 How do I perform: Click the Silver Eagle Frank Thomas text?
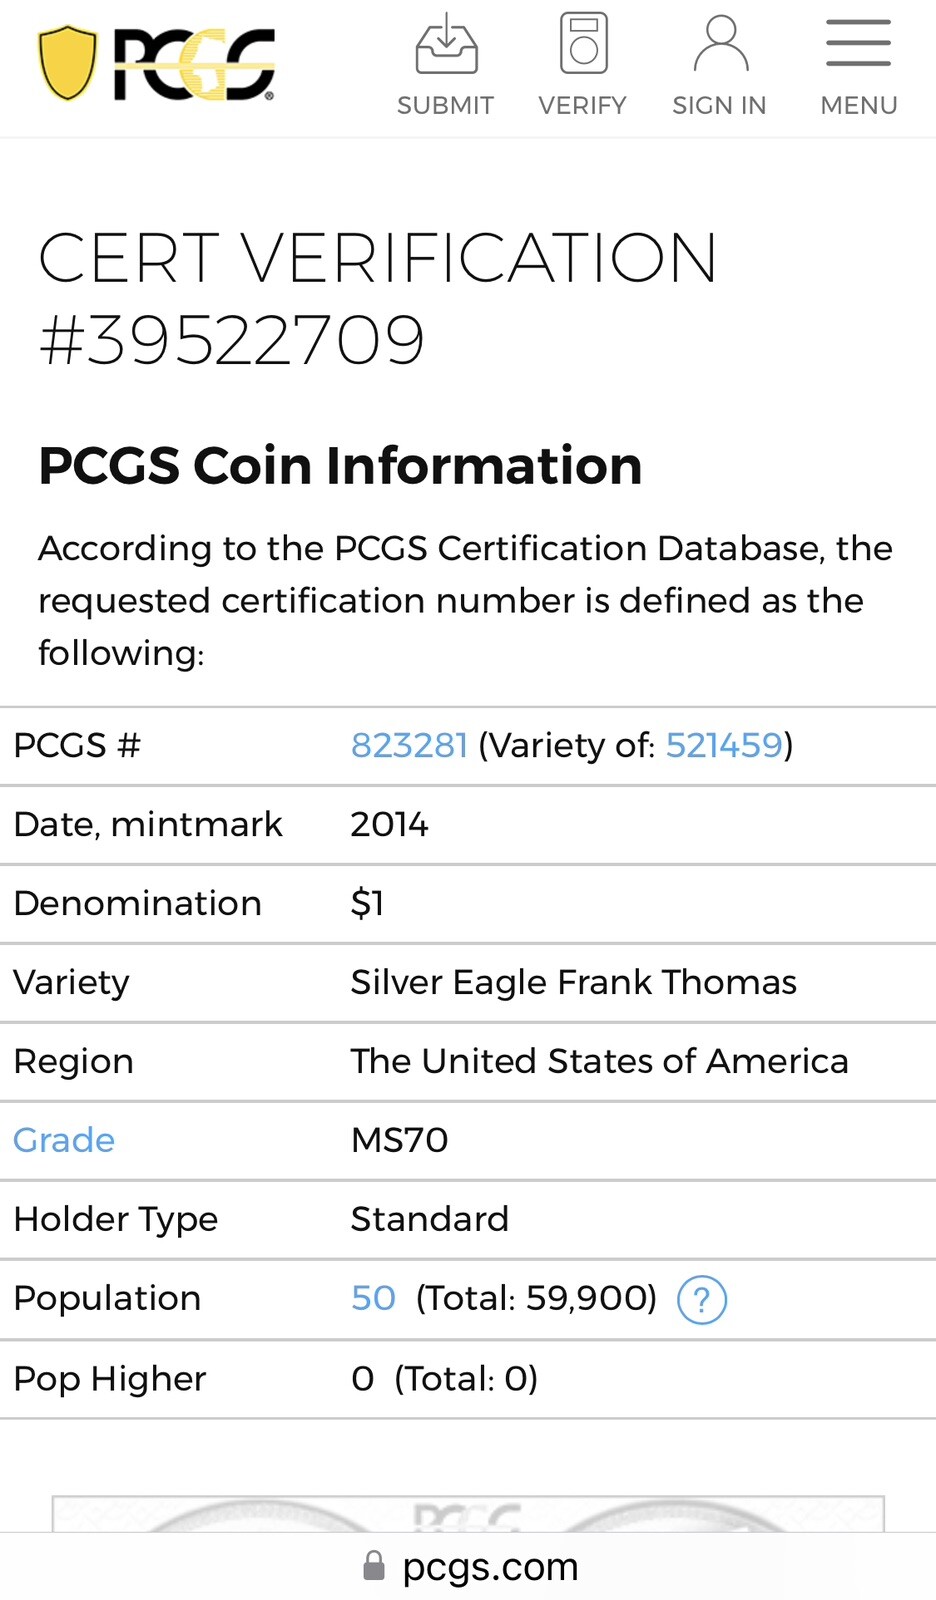tap(573, 982)
